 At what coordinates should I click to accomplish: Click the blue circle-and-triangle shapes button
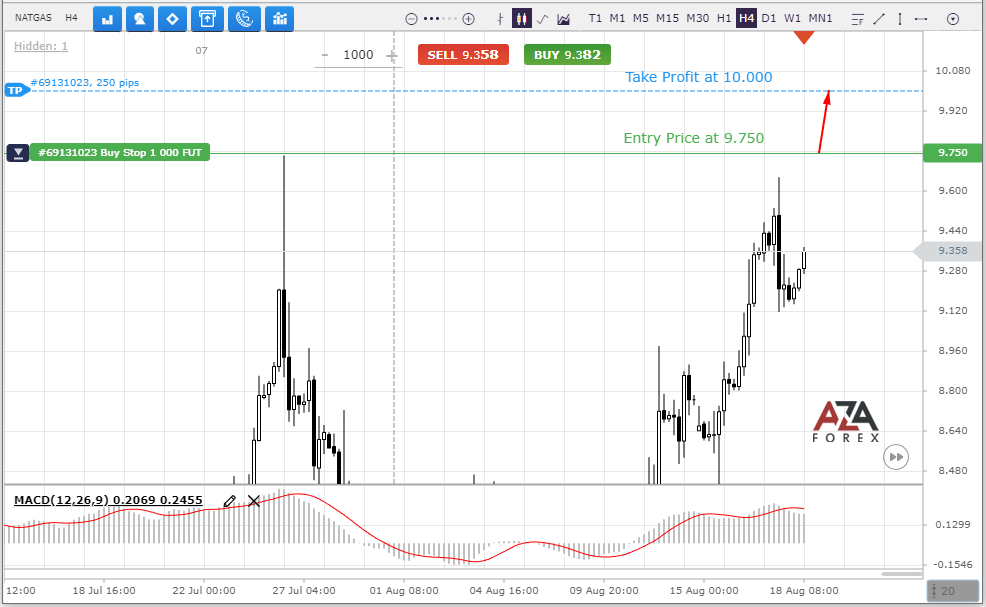[140, 19]
